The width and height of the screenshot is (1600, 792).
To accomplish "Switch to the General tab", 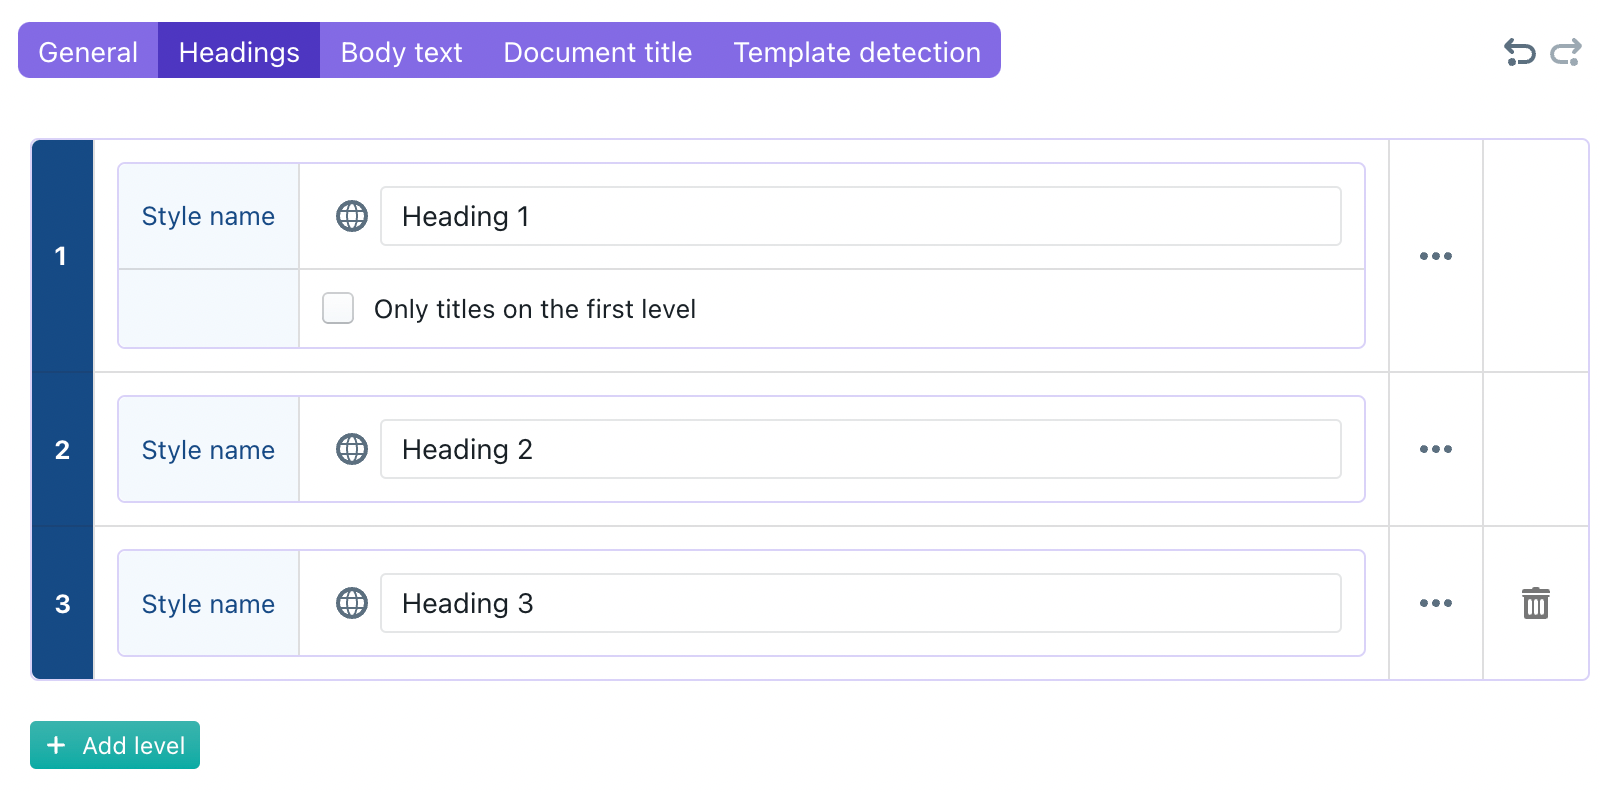I will pyautogui.click(x=88, y=51).
